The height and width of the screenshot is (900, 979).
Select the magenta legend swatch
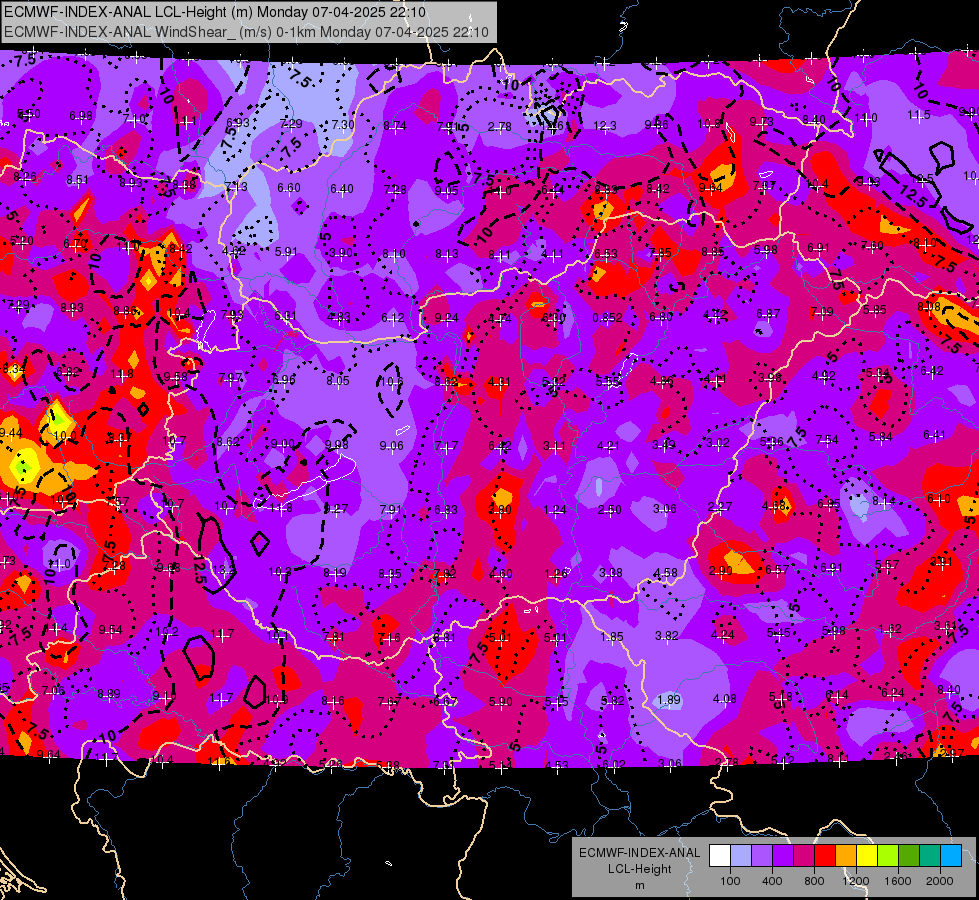tap(804, 856)
